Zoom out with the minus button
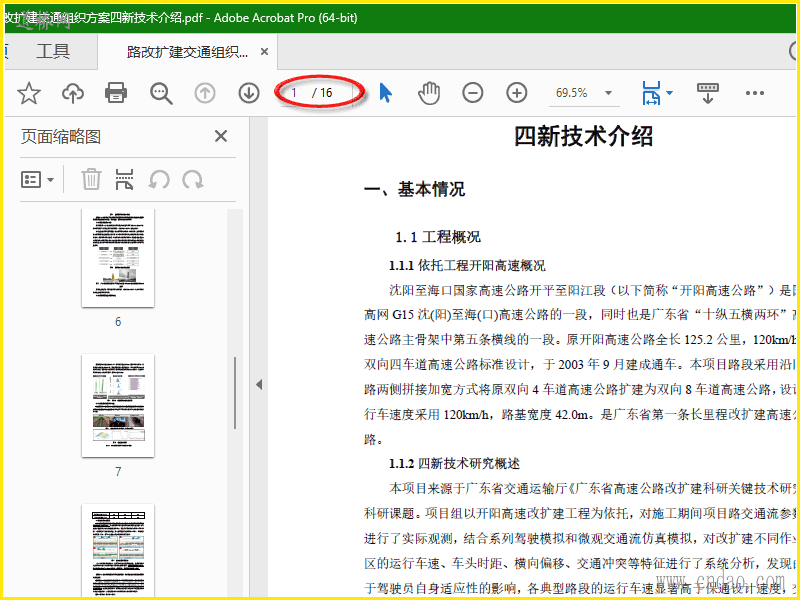This screenshot has height=600, width=800. [x=473, y=93]
